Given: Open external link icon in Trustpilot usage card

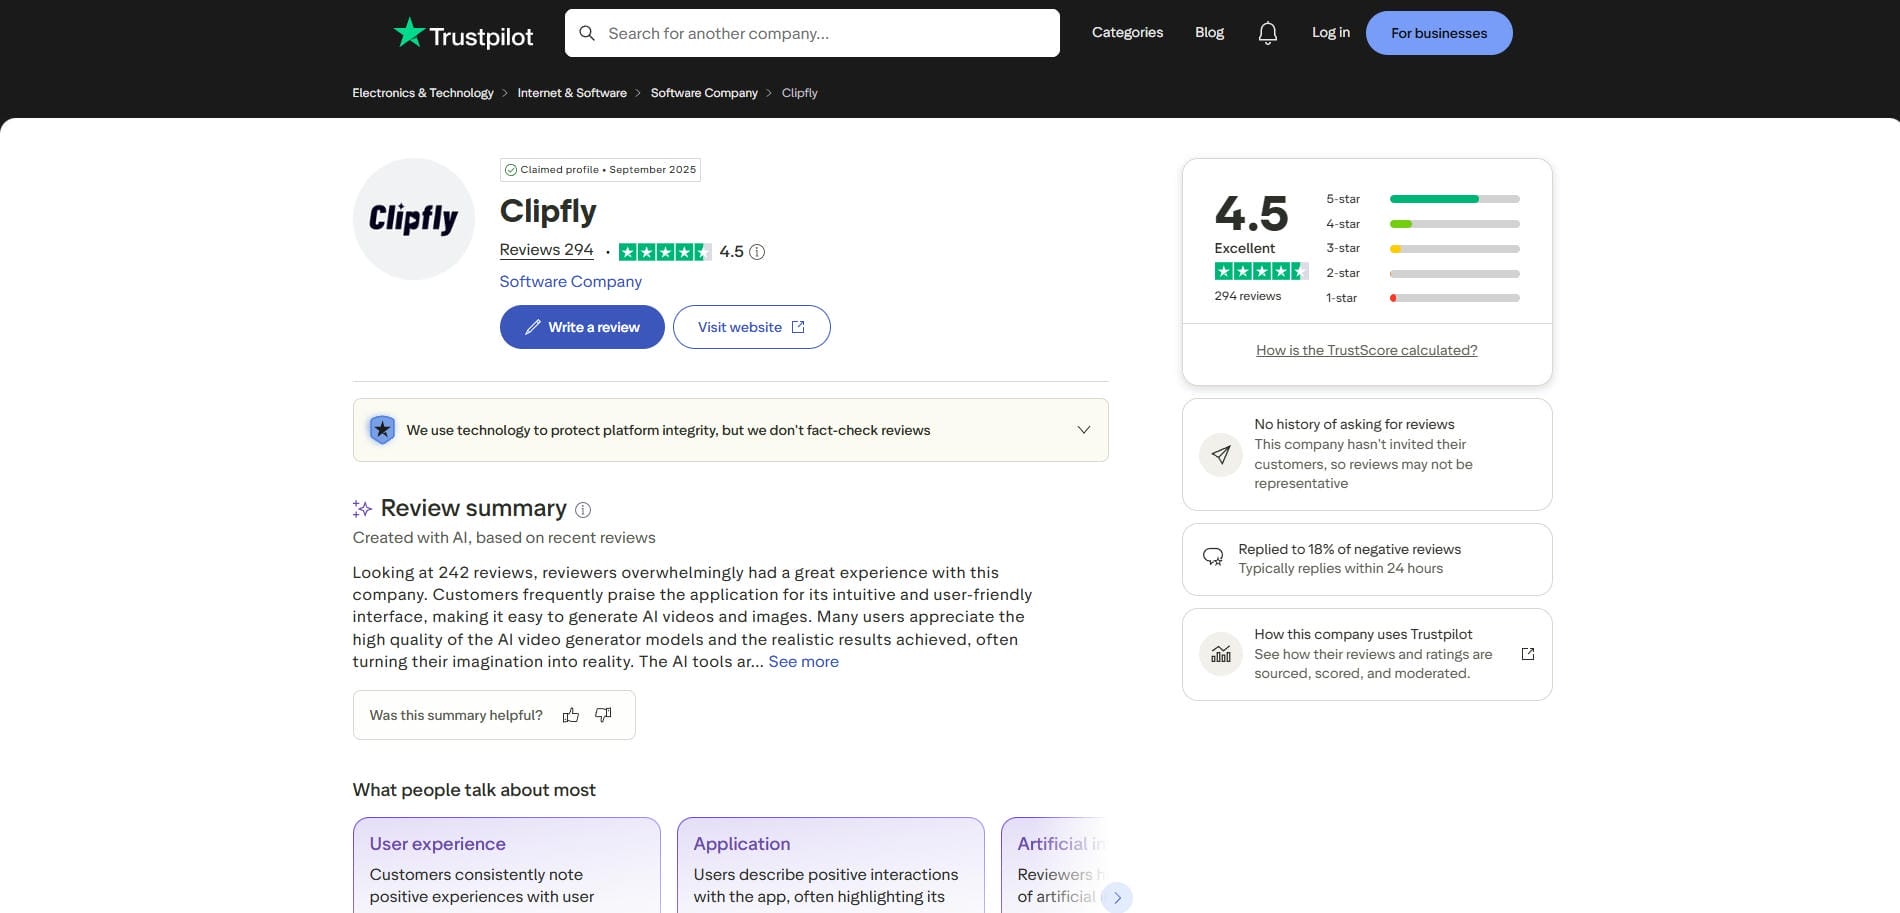Looking at the screenshot, I should pyautogui.click(x=1528, y=654).
